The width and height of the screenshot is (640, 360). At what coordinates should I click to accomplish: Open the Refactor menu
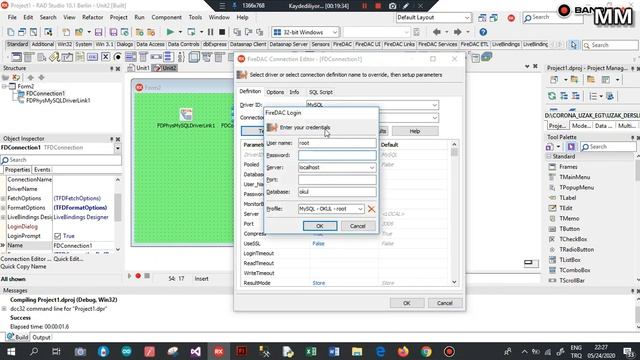pos(93,18)
